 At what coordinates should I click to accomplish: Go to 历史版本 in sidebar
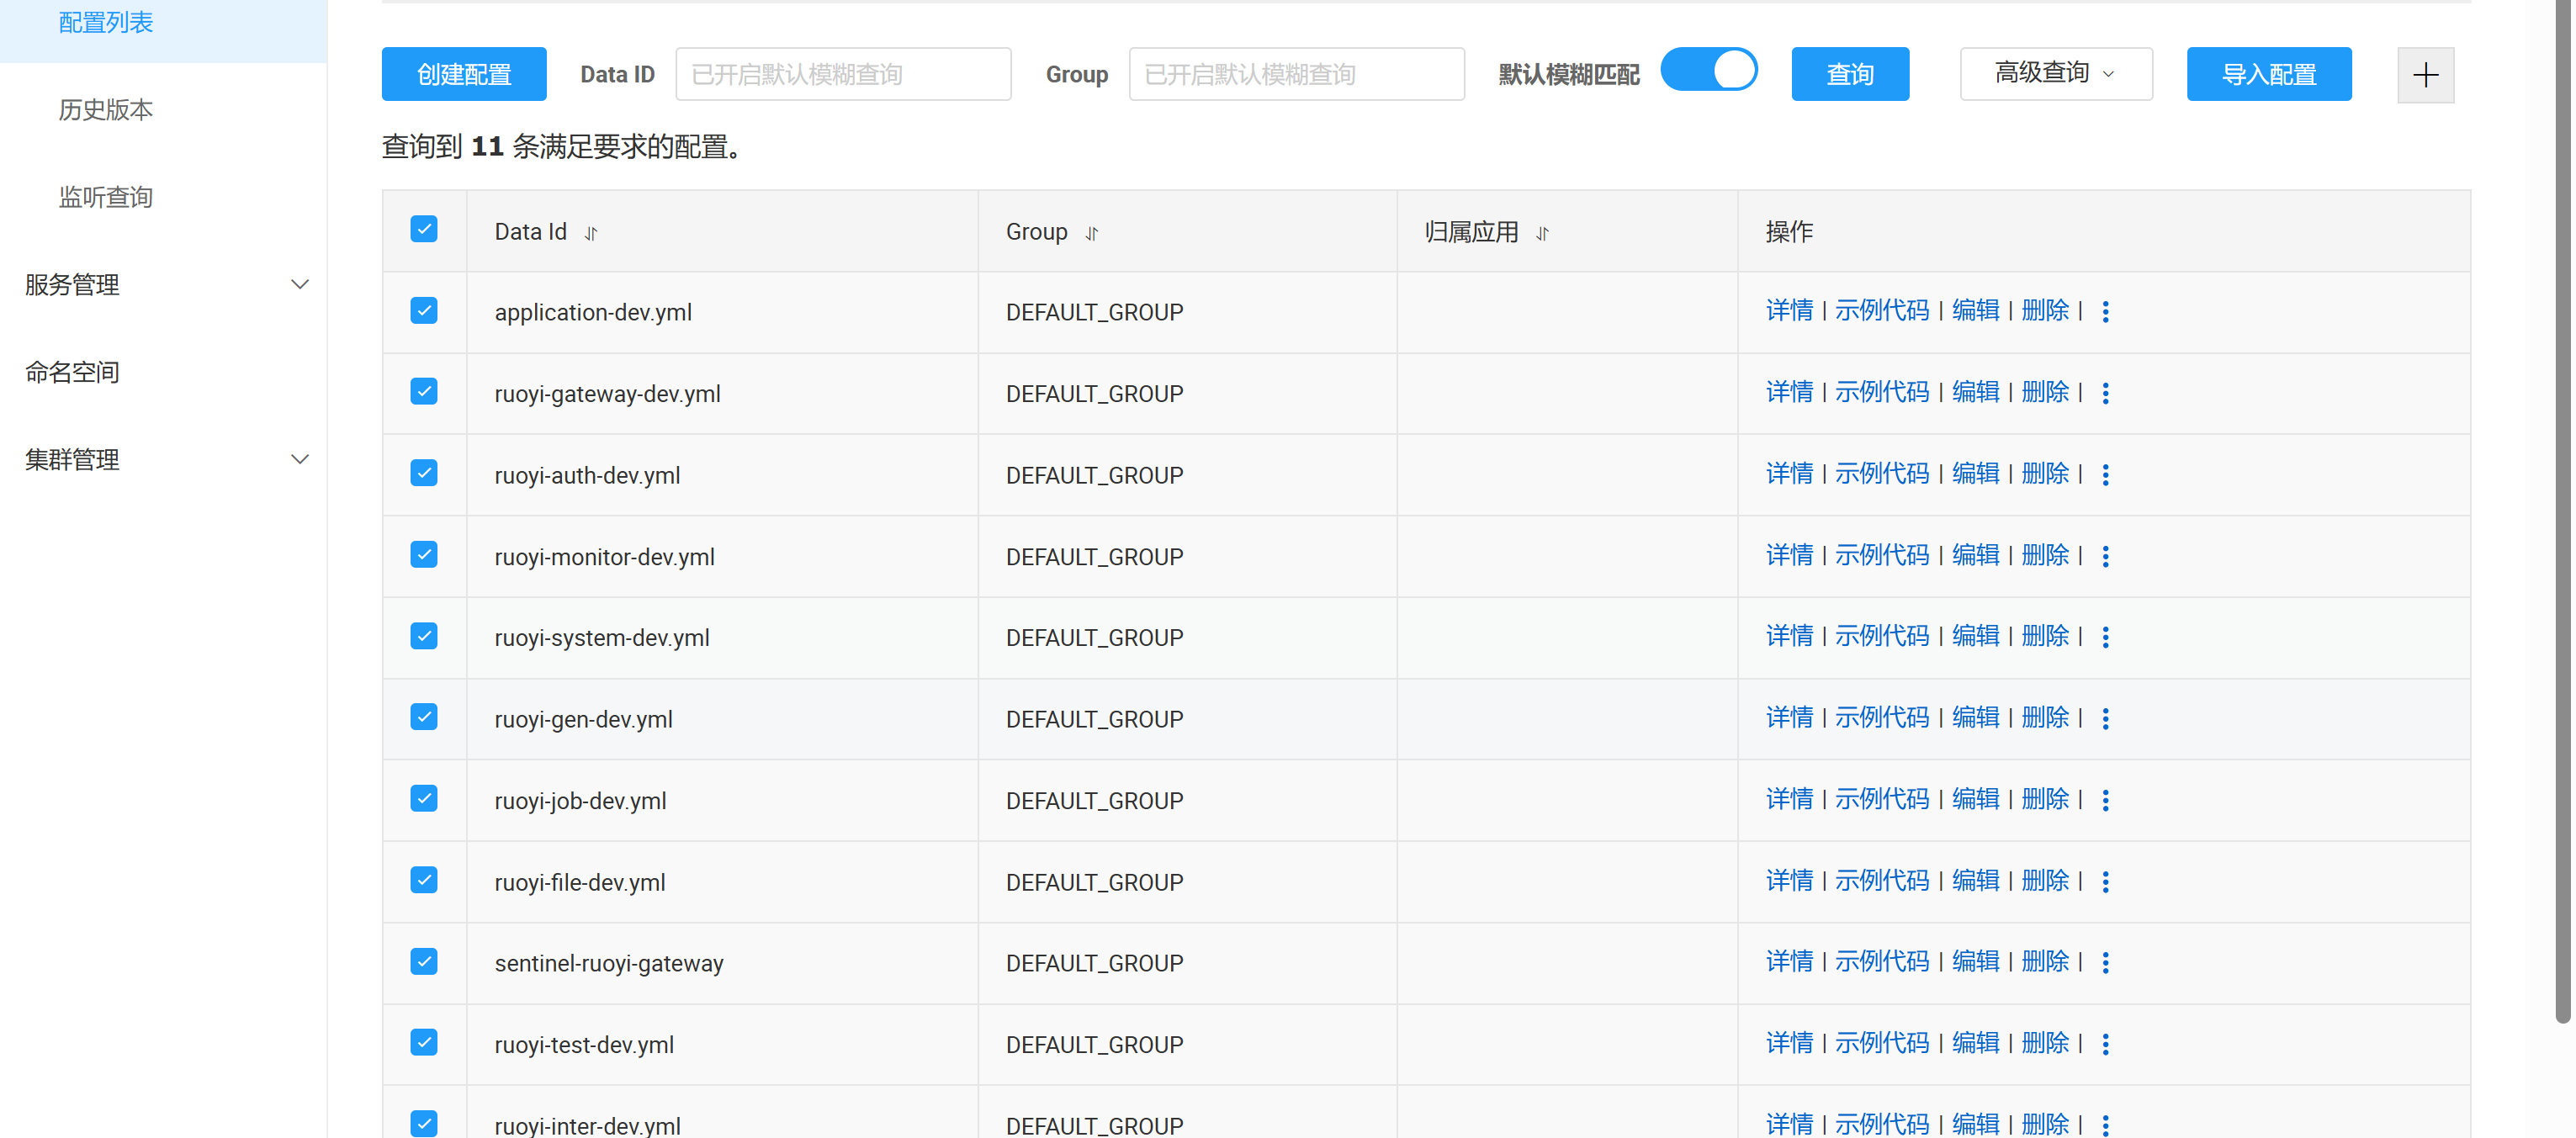[106, 110]
